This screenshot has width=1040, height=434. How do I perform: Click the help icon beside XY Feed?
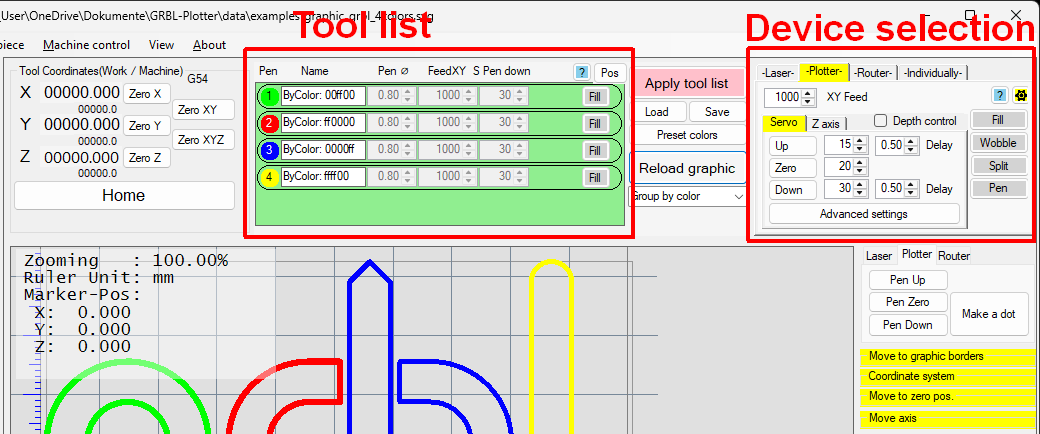(x=998, y=96)
